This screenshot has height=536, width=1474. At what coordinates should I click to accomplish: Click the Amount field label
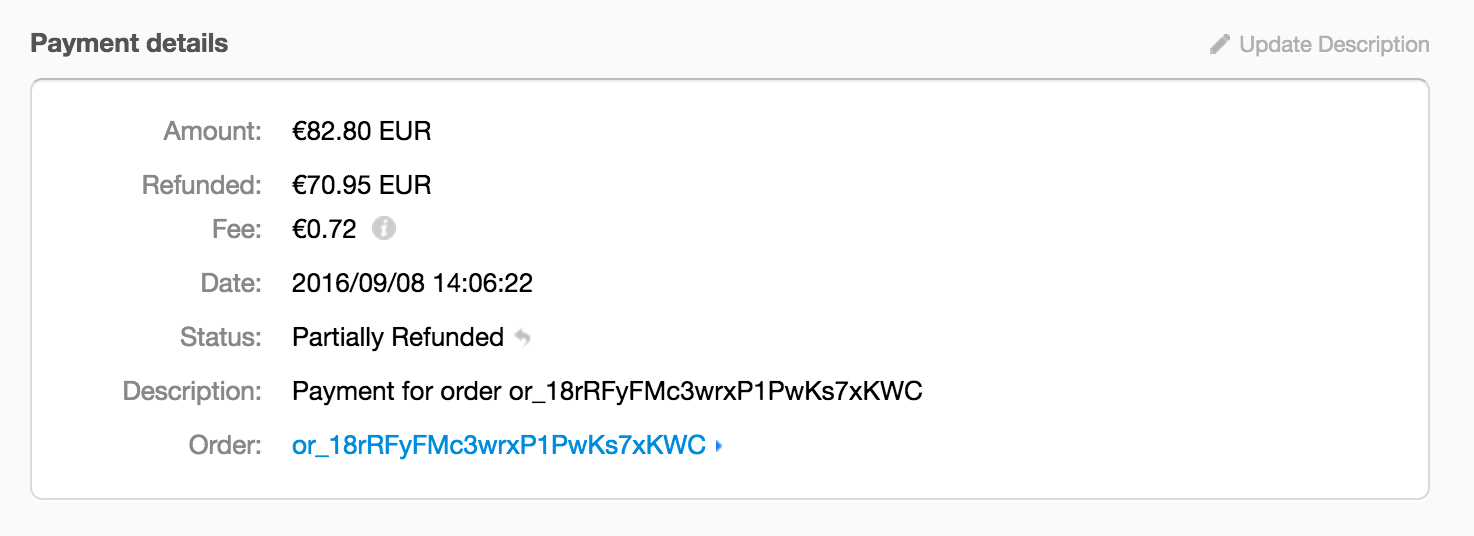[212, 131]
